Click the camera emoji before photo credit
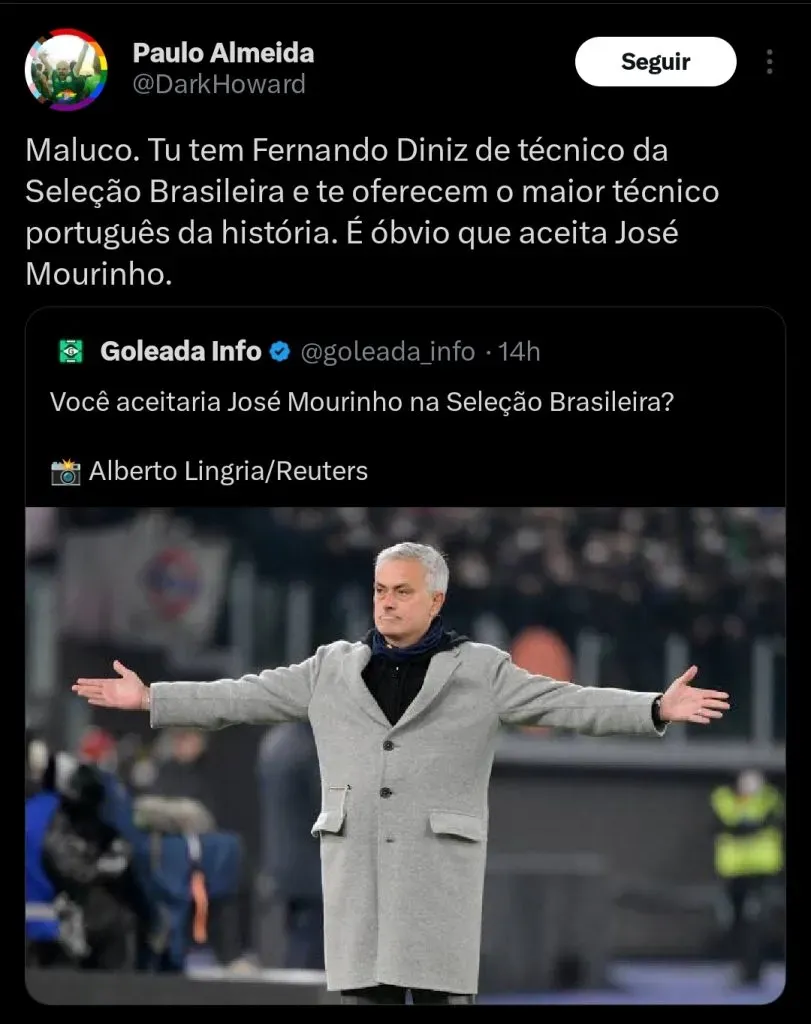The height and width of the screenshot is (1024, 811). (x=66, y=471)
